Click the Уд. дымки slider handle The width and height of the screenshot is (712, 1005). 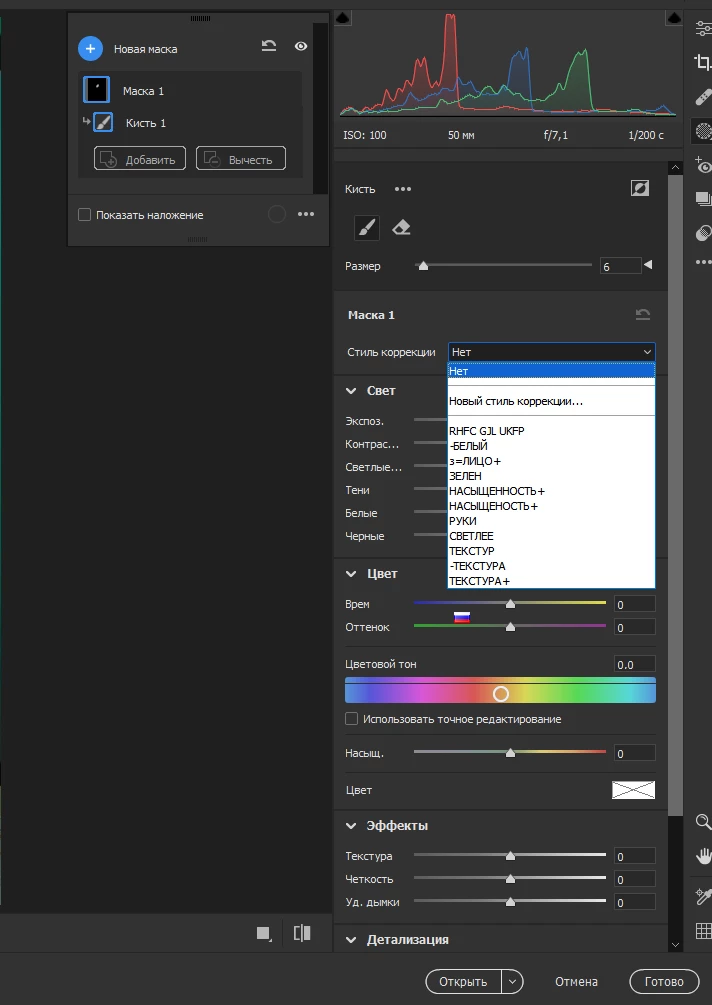coord(510,902)
